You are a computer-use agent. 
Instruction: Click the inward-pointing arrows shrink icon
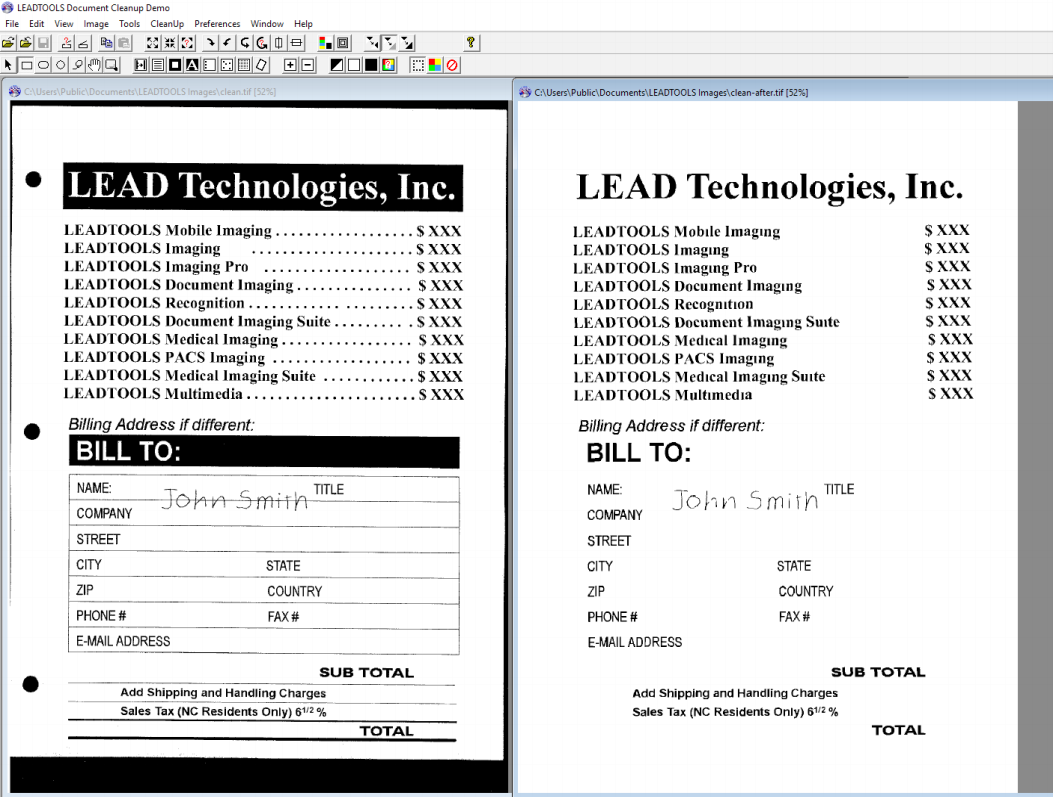[170, 43]
